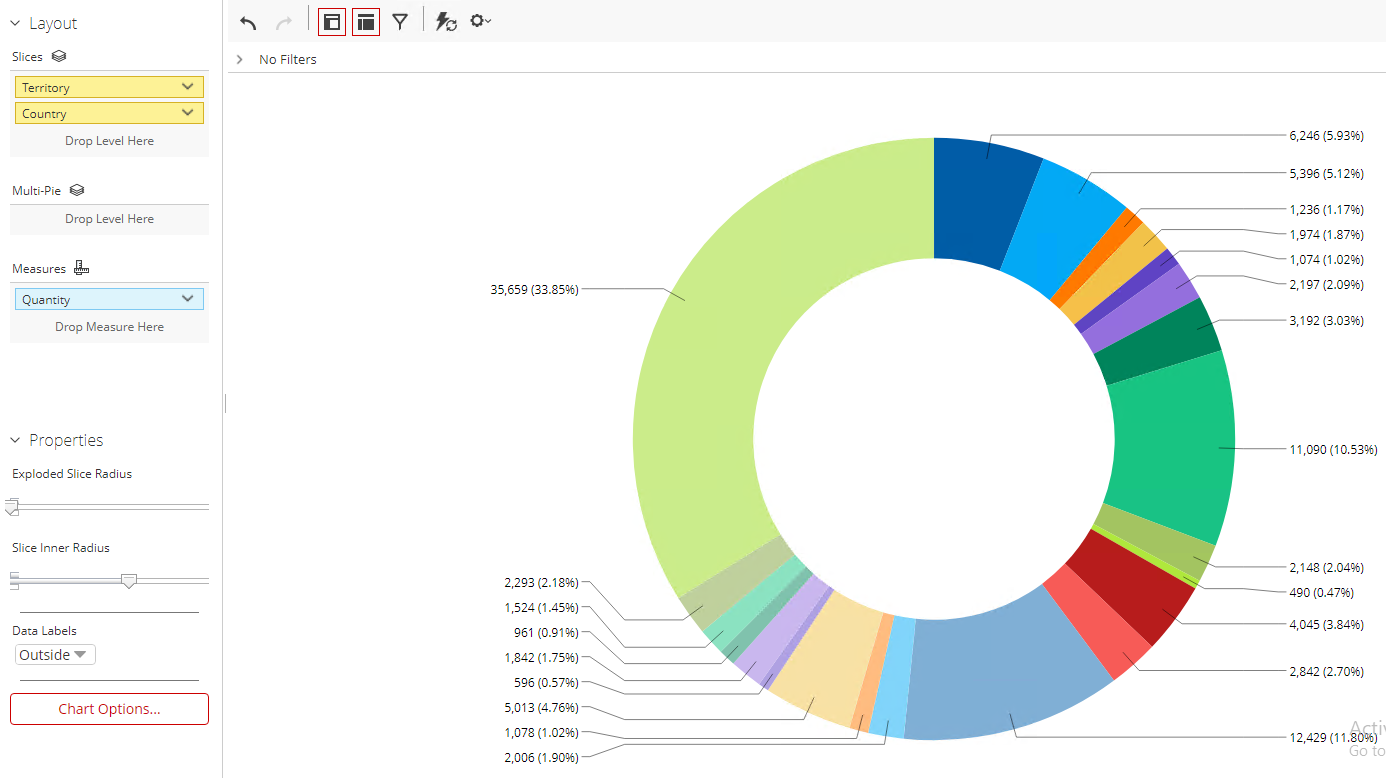Toggle the first red-outlined layout panel button
Screen dimensions: 1386x778
(332, 21)
